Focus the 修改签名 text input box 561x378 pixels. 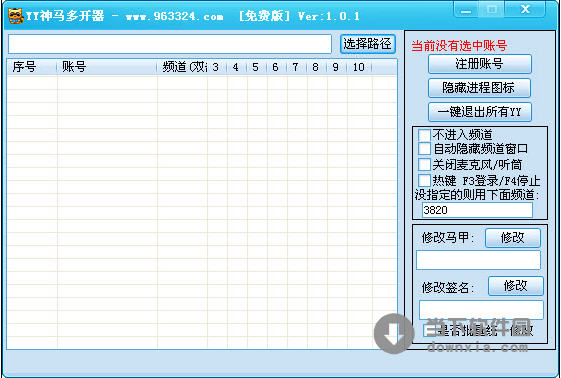coord(481,310)
